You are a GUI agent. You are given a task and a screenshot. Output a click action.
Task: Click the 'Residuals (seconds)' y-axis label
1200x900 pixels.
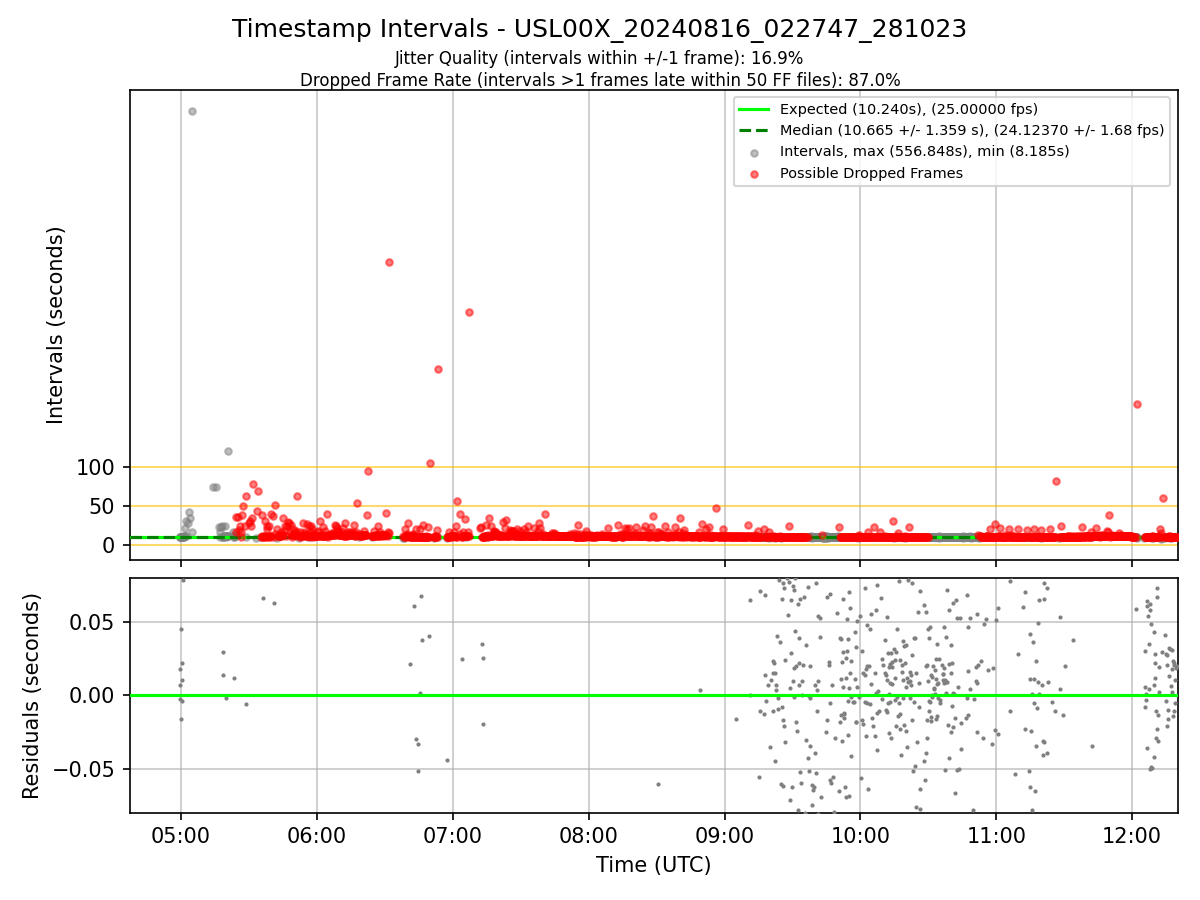32,696
